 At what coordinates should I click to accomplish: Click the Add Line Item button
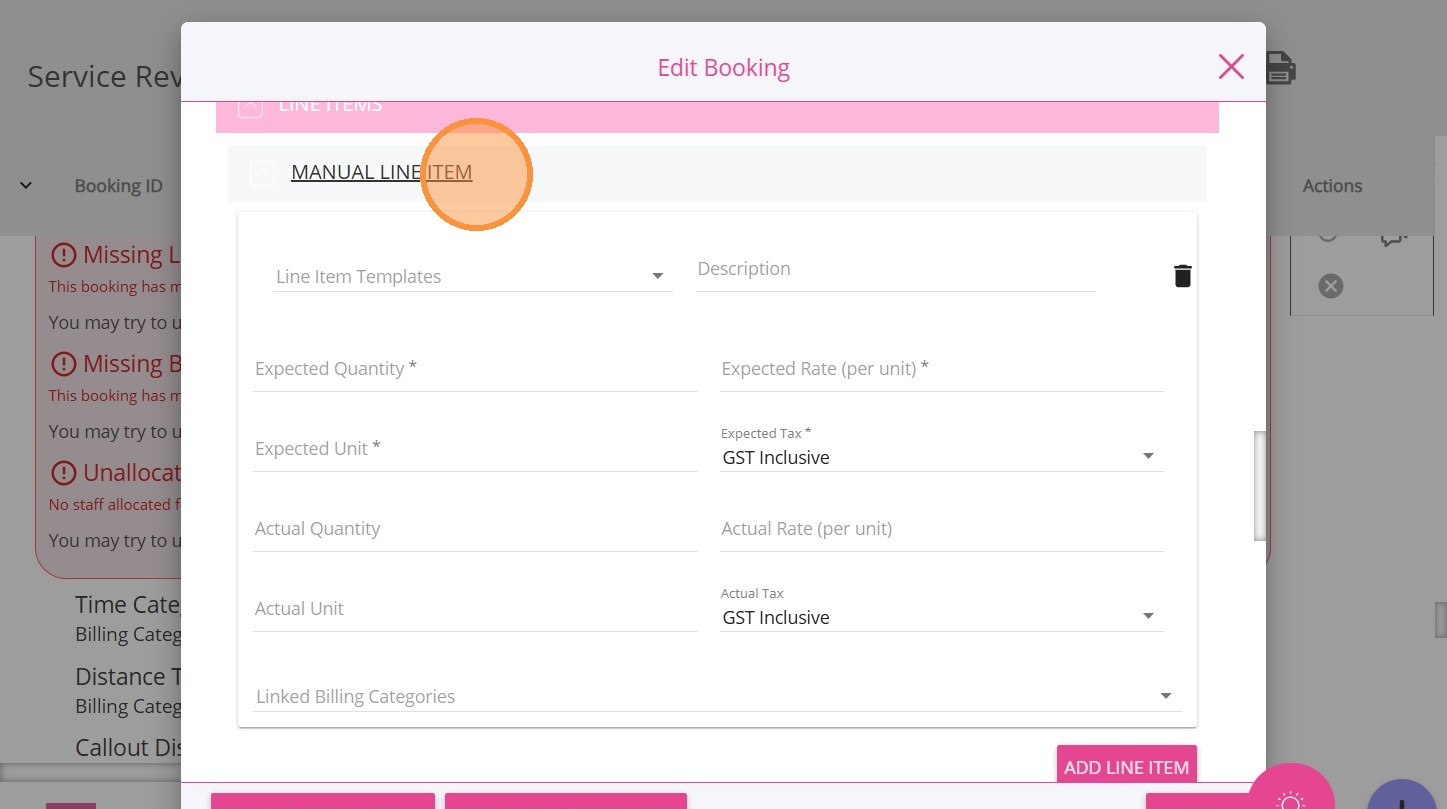tap(1126, 767)
